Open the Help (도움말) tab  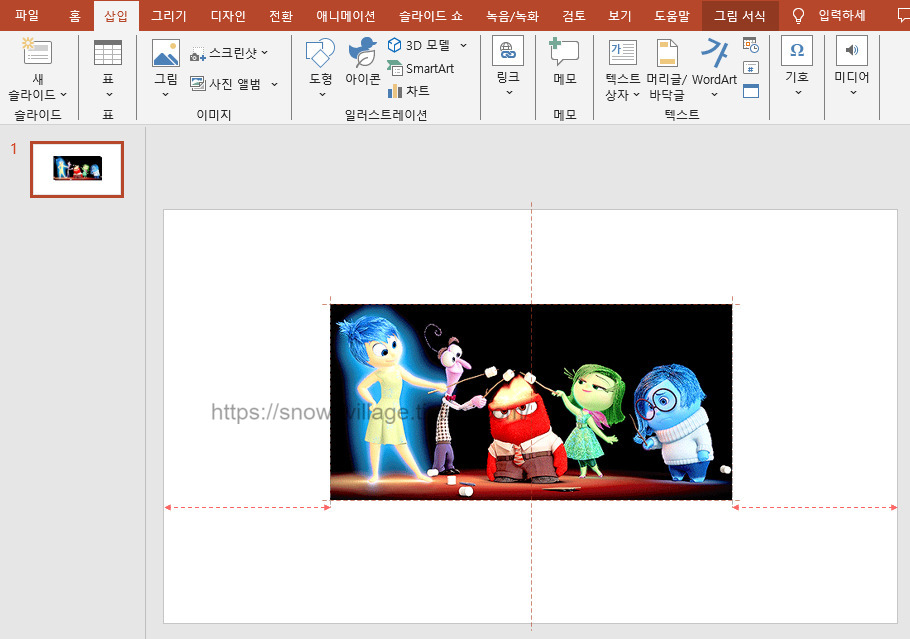672,16
